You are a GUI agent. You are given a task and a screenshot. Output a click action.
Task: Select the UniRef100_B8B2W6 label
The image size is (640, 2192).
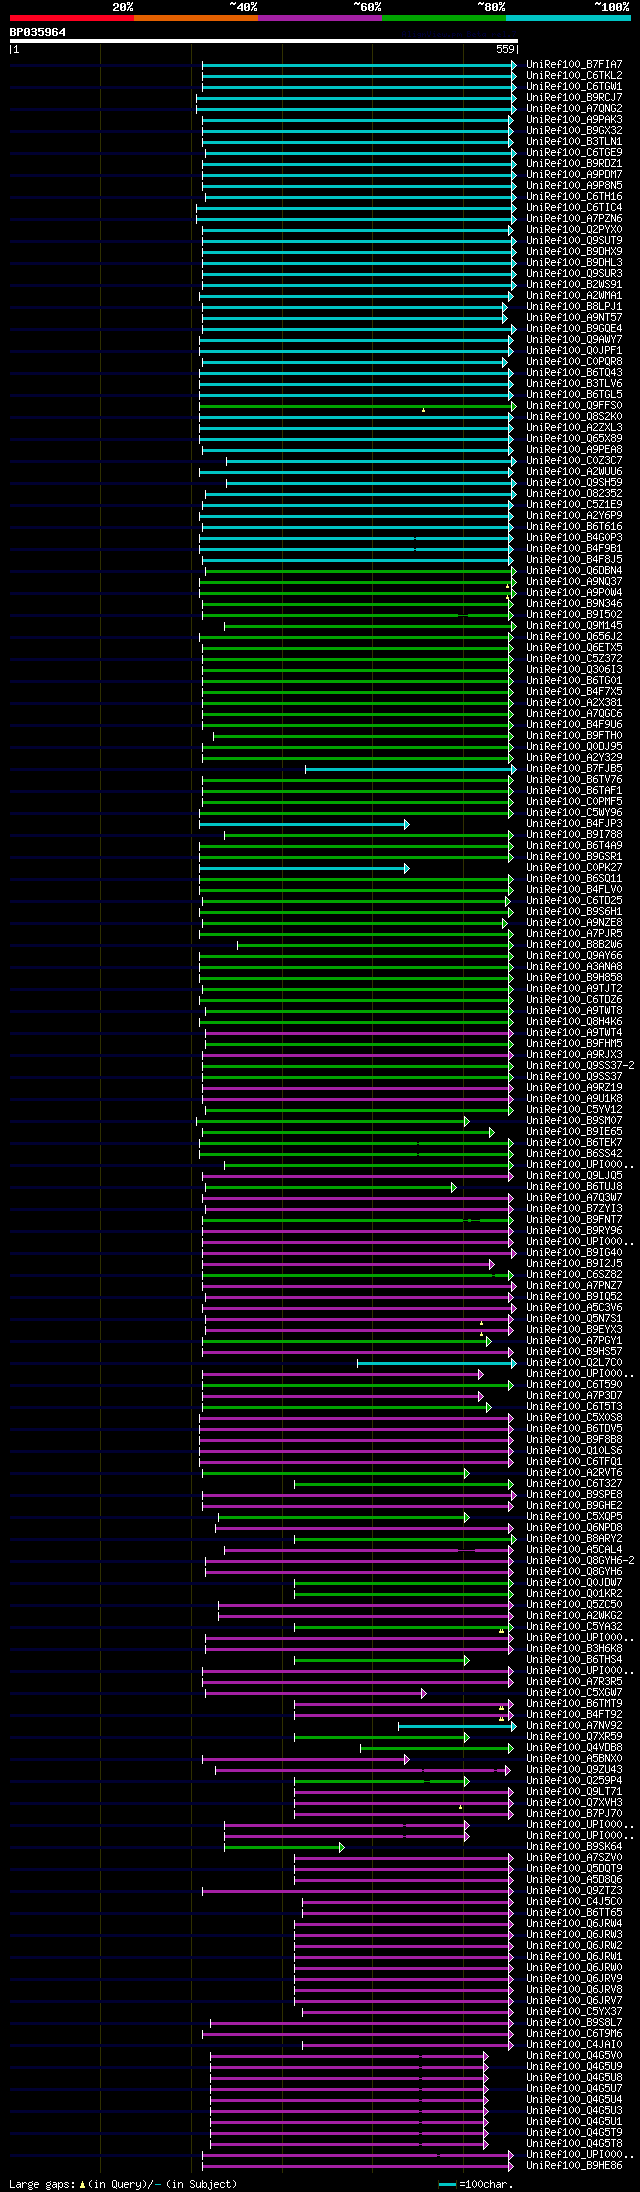tap(574, 944)
